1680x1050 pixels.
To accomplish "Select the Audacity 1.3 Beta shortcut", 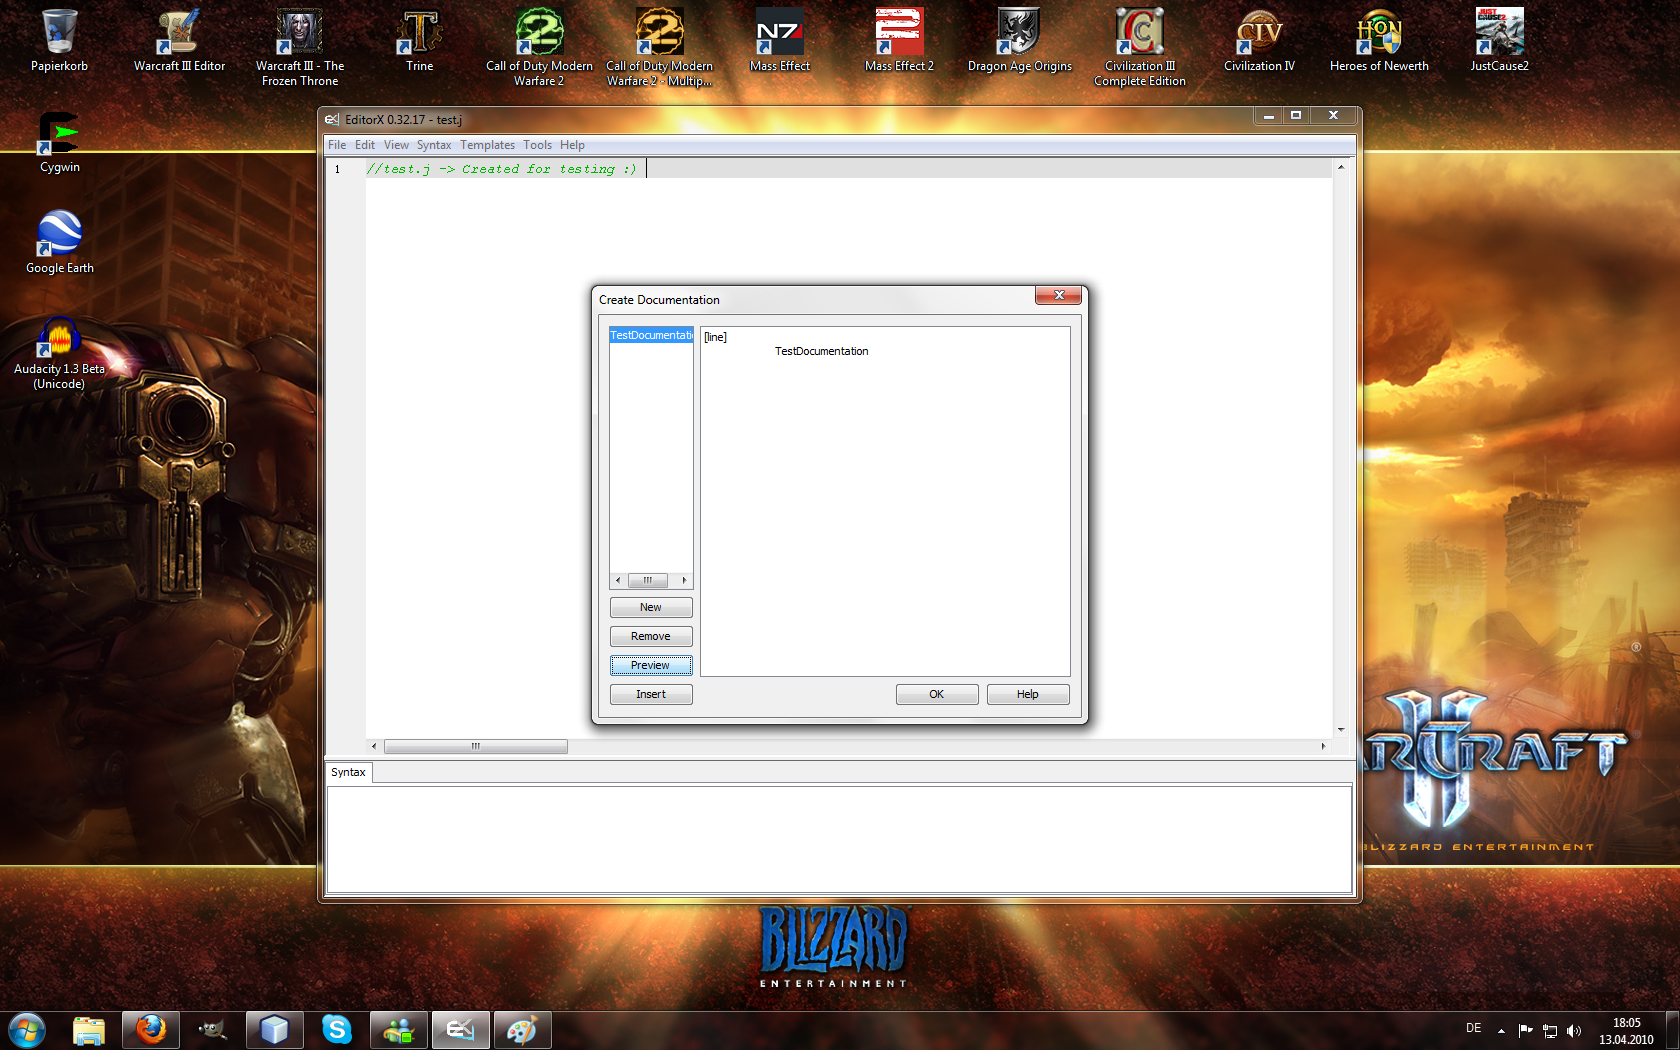I will (59, 352).
